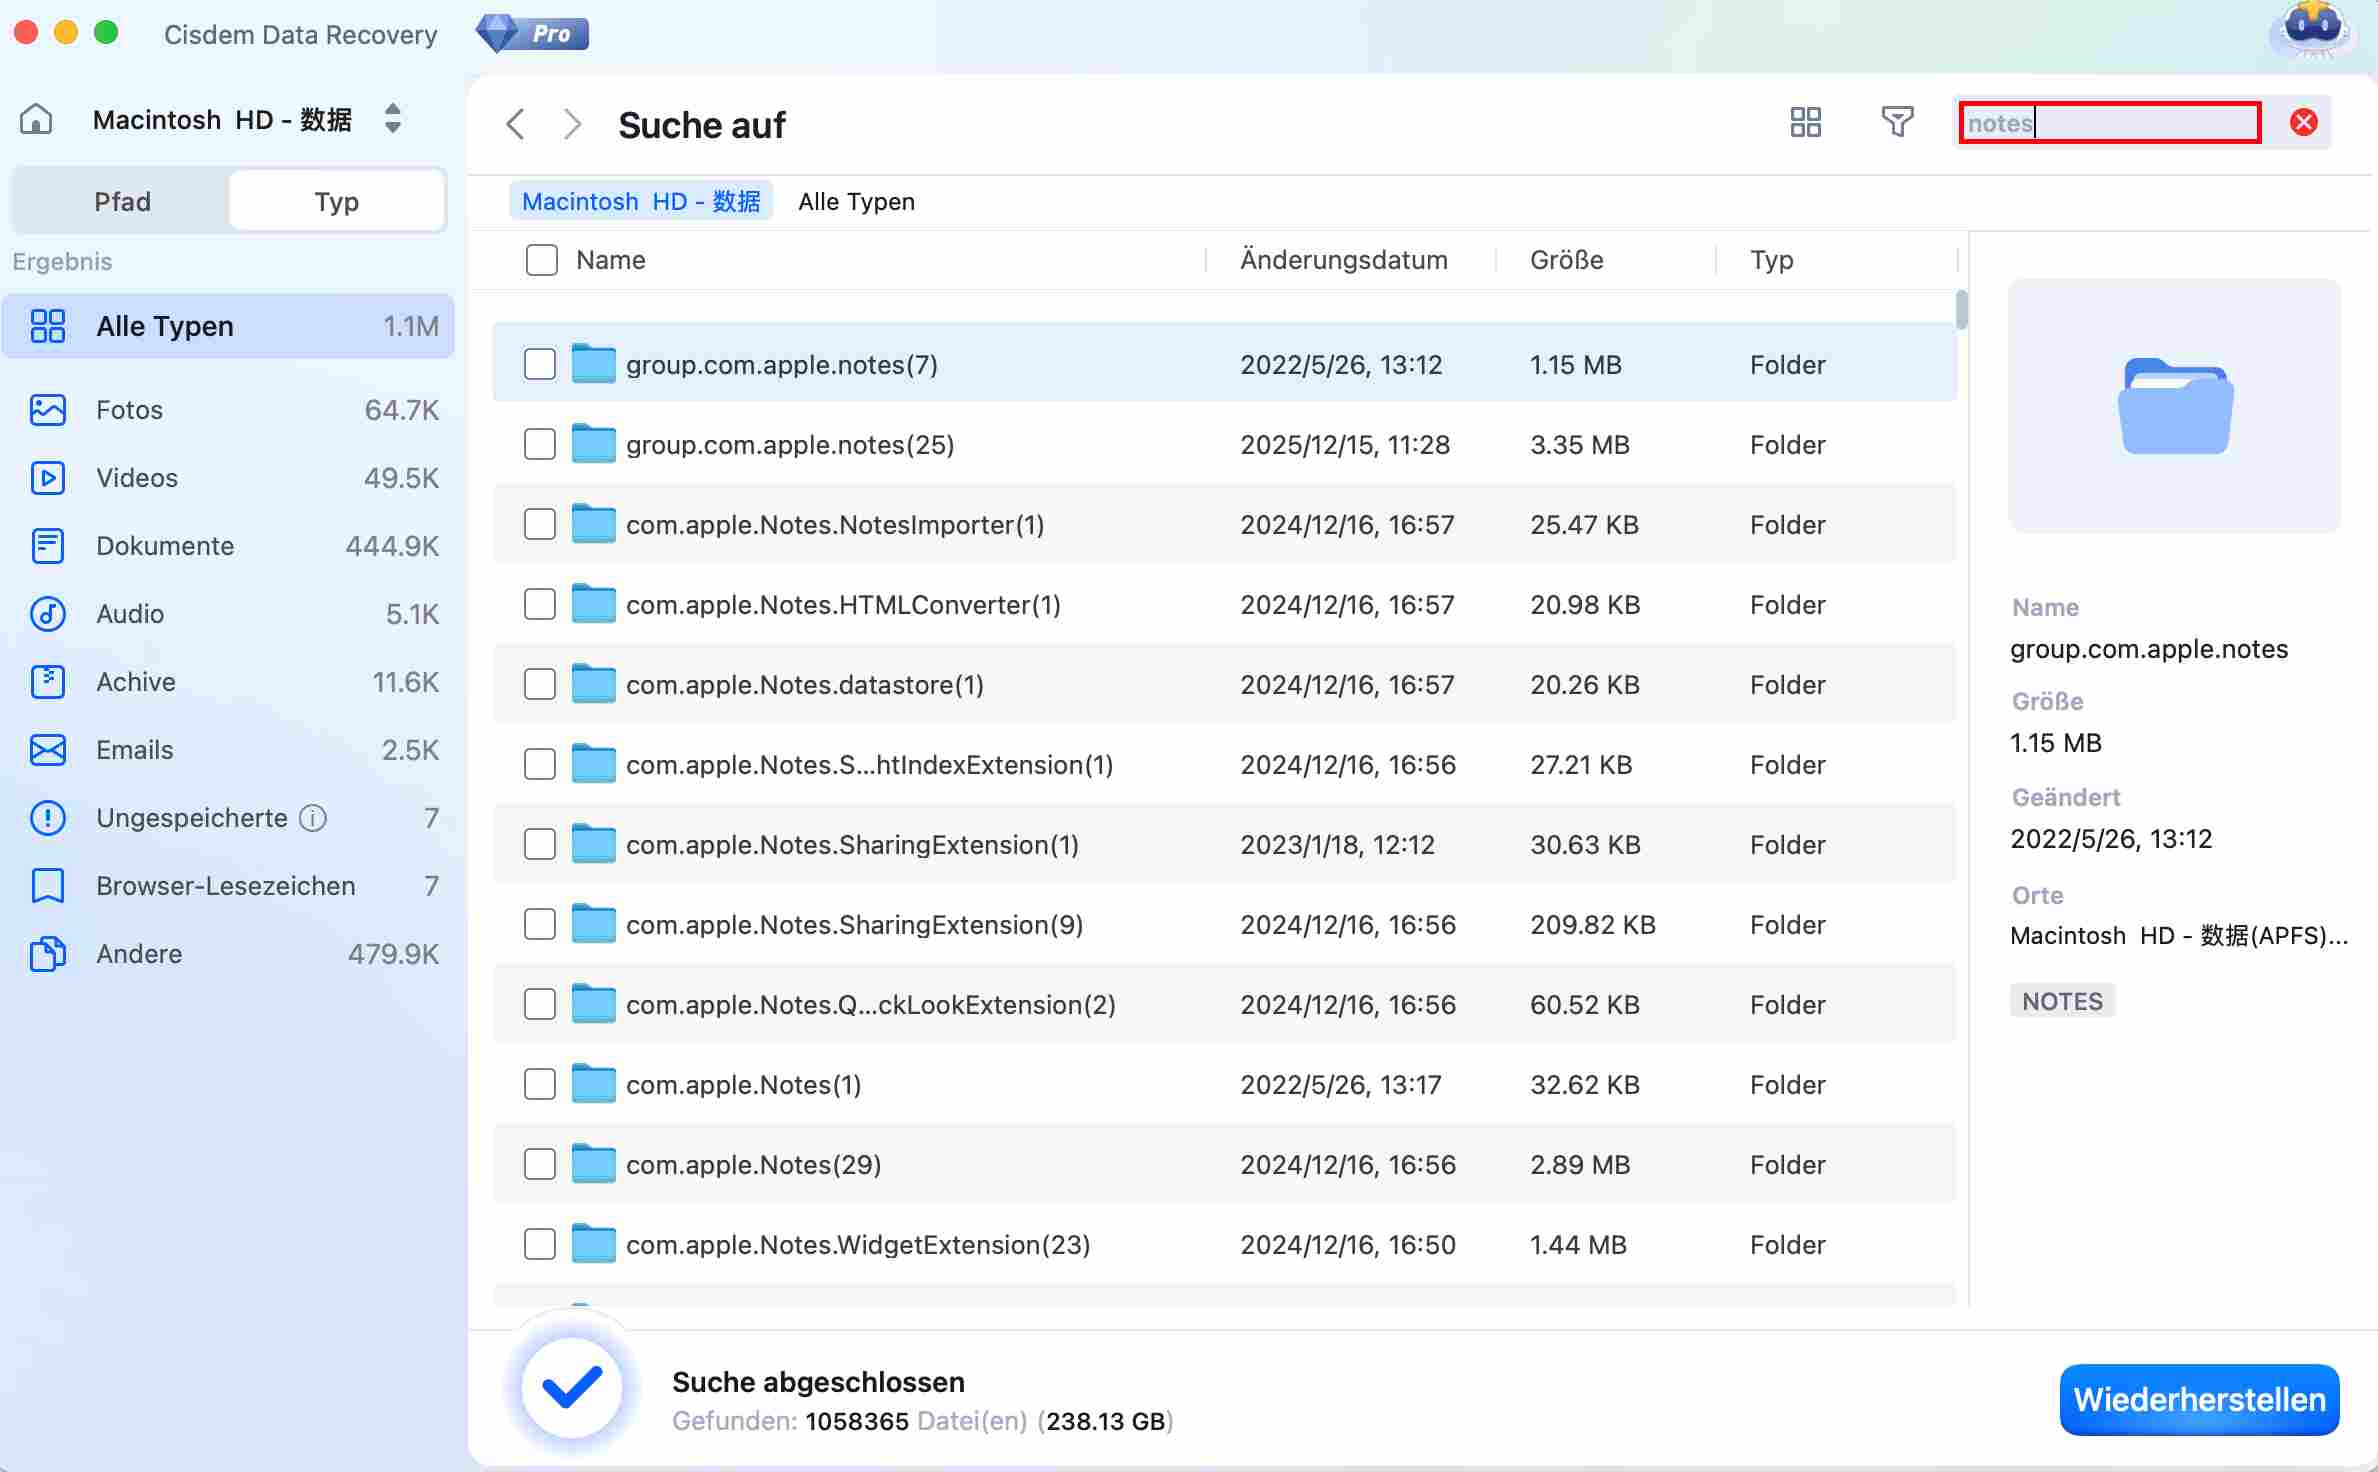Click the home icon in sidebar
The image size is (2378, 1472).
tap(36, 119)
